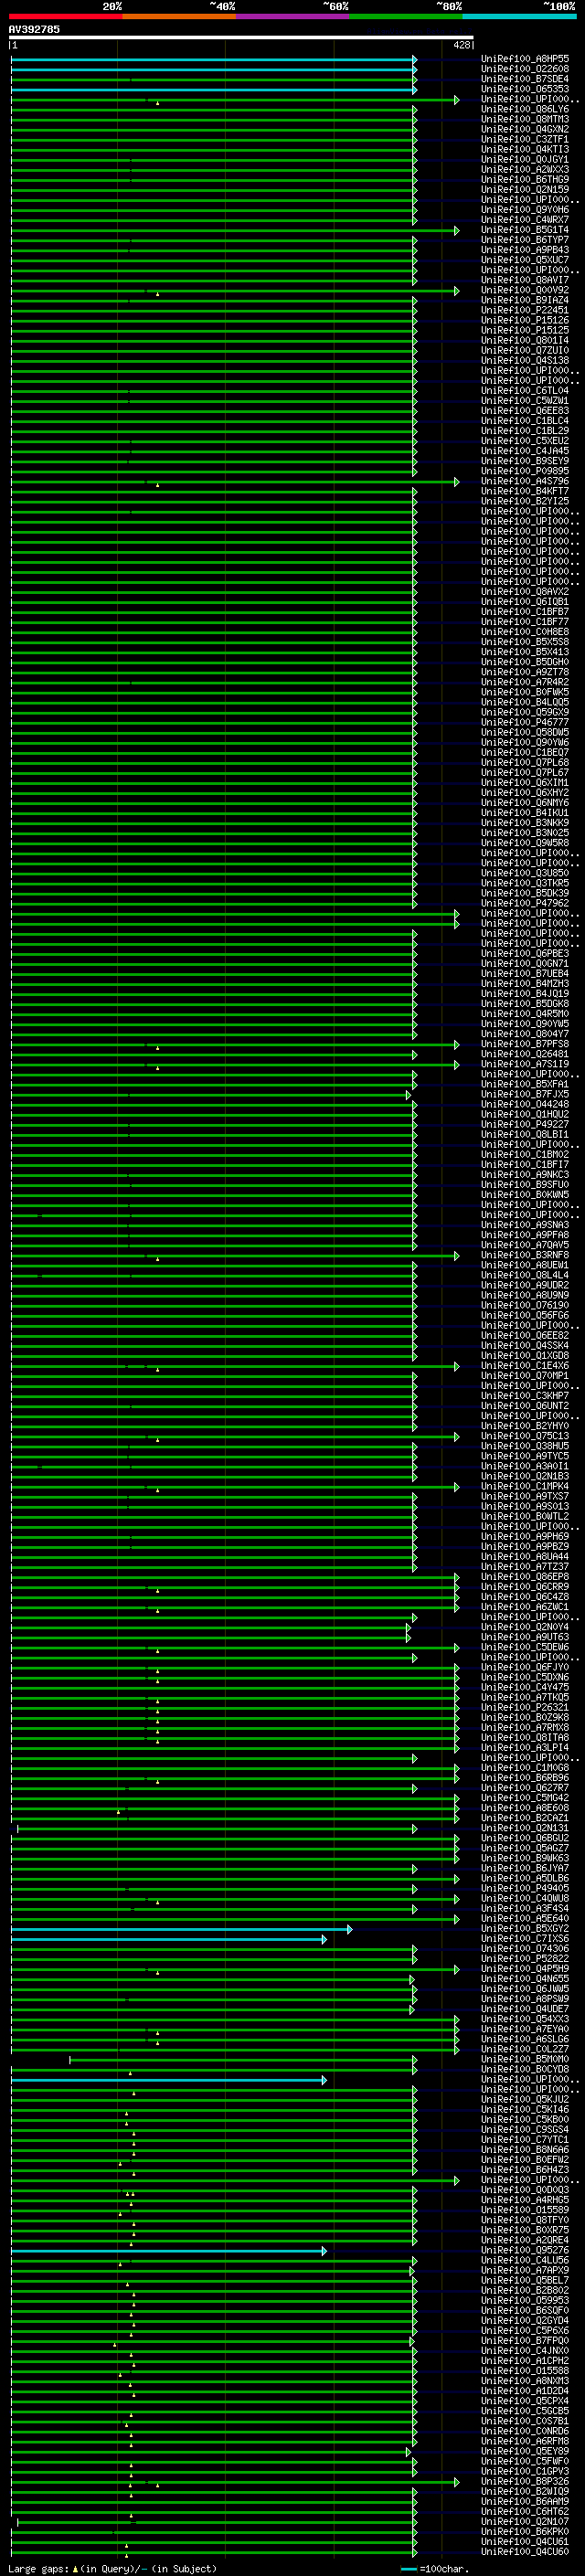Image resolution: width=585 pixels, height=2576 pixels.
Task: Select hit label UniRef100_C1BLC4
Action: tap(525, 421)
